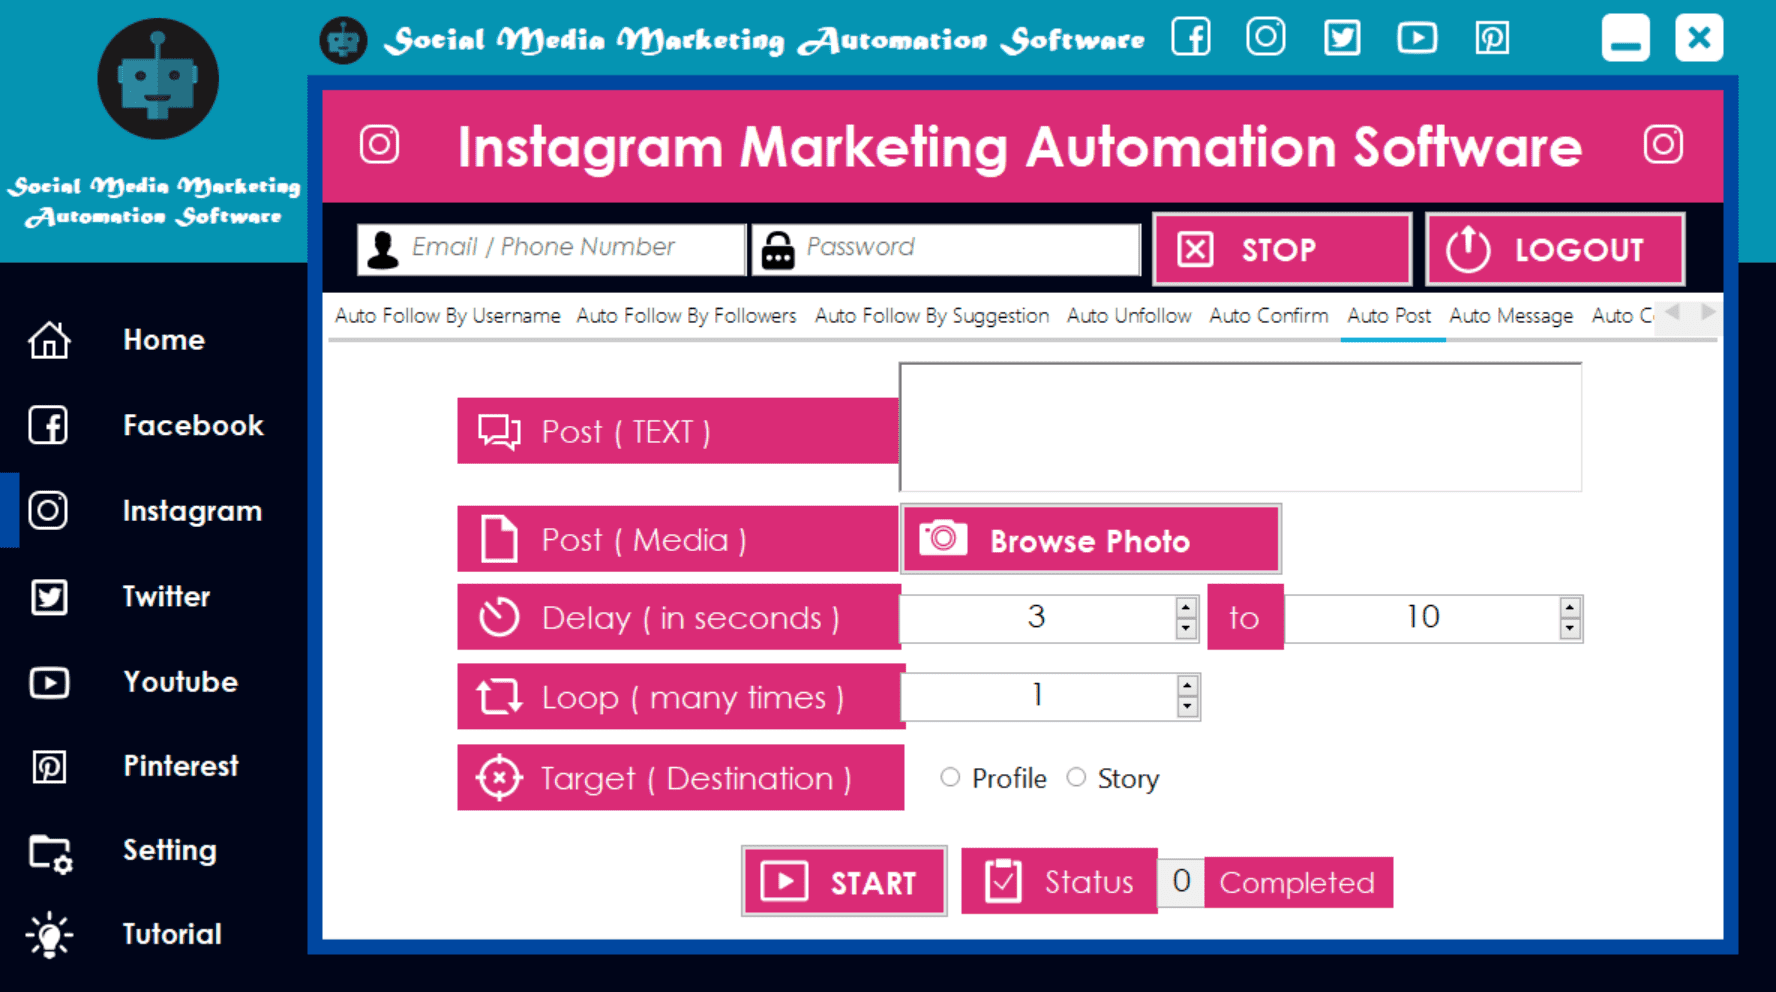Screen dimensions: 1776x992
Task: Click the clipboard check icon on Status
Action: [1003, 881]
